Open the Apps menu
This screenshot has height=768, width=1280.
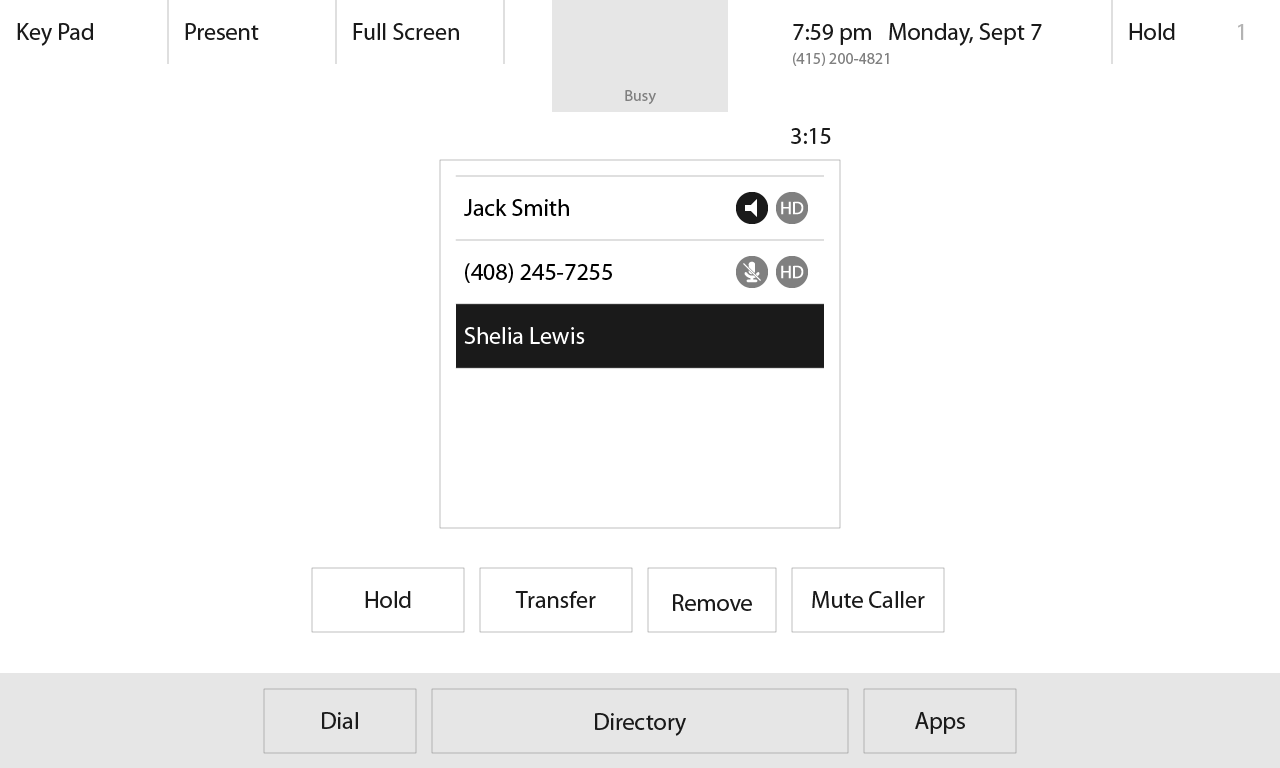click(x=940, y=721)
